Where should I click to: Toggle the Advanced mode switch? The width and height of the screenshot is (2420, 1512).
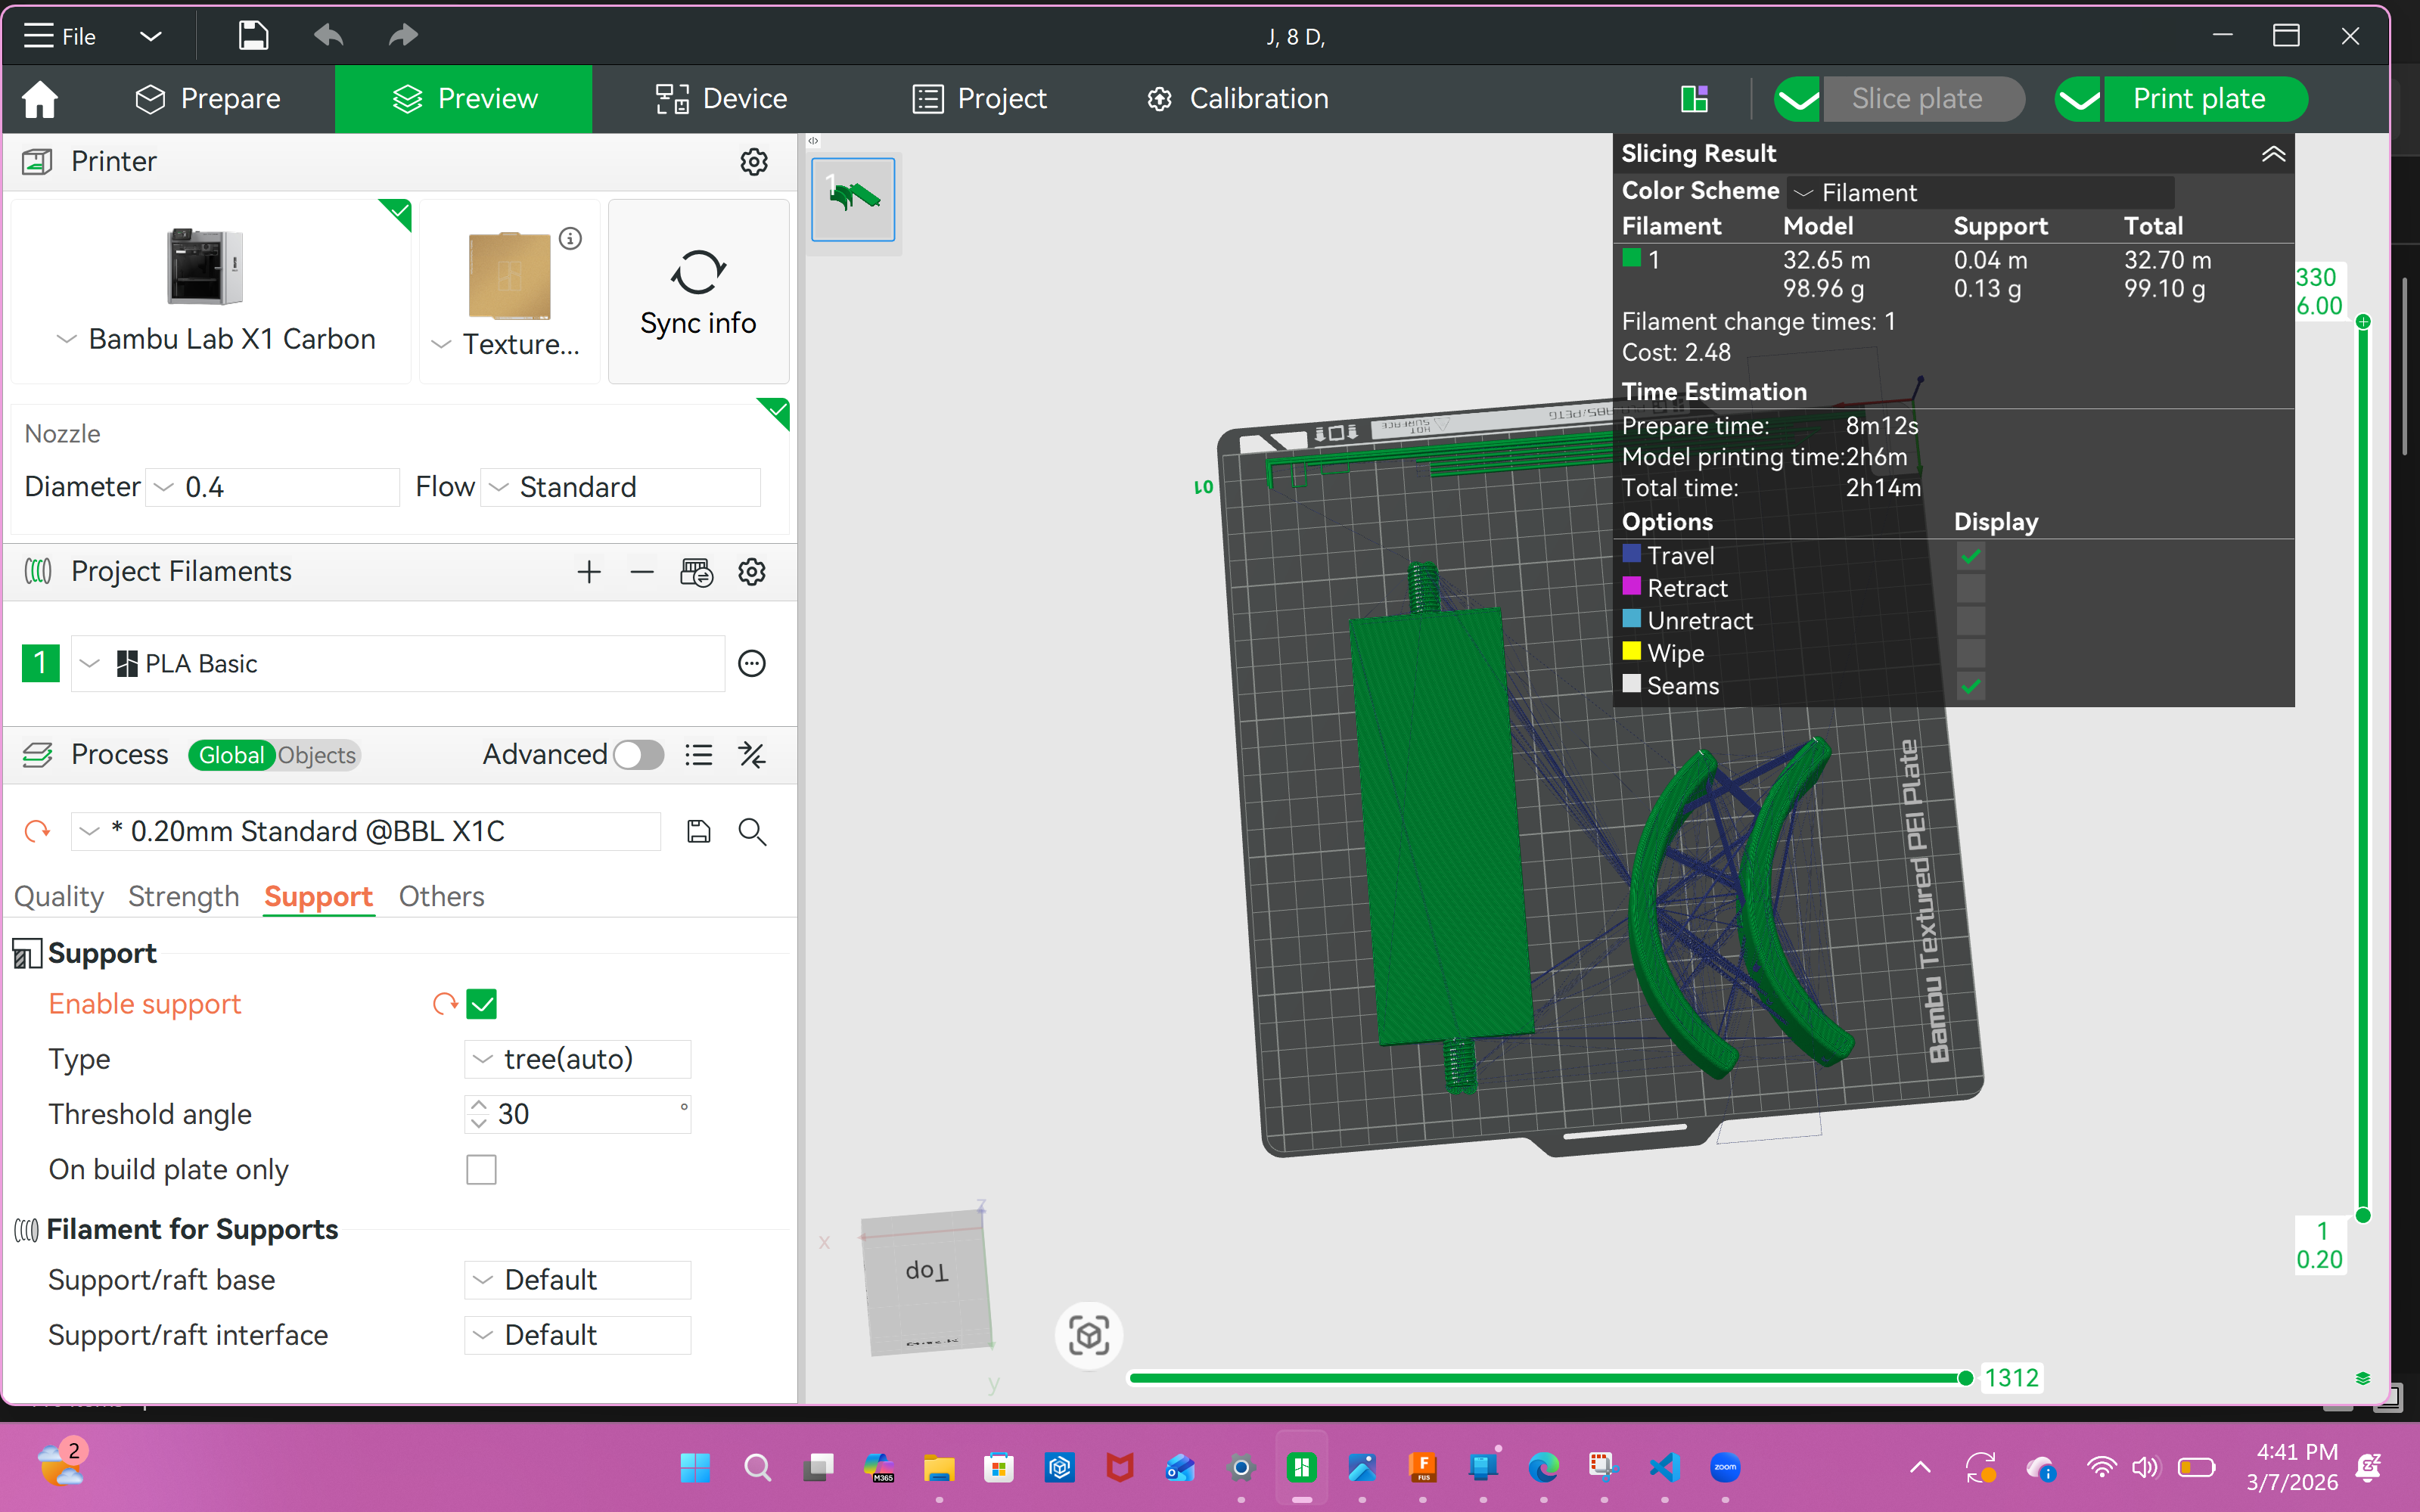pyautogui.click(x=638, y=755)
